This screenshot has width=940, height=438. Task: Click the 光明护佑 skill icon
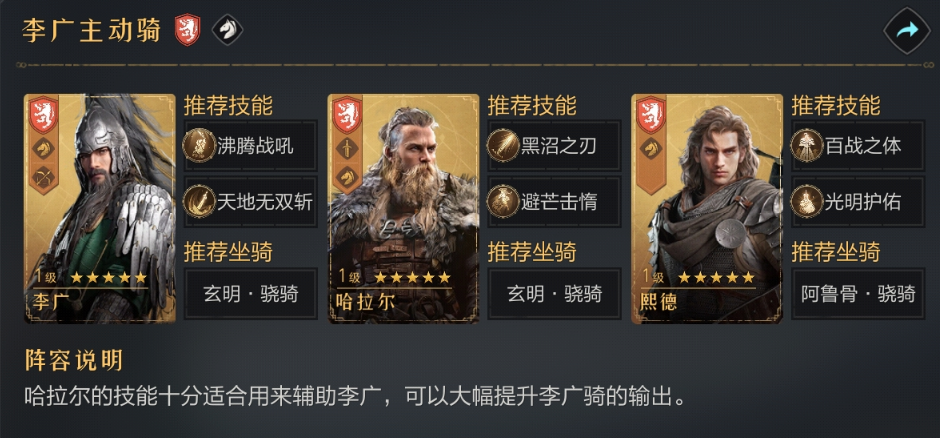click(x=807, y=201)
